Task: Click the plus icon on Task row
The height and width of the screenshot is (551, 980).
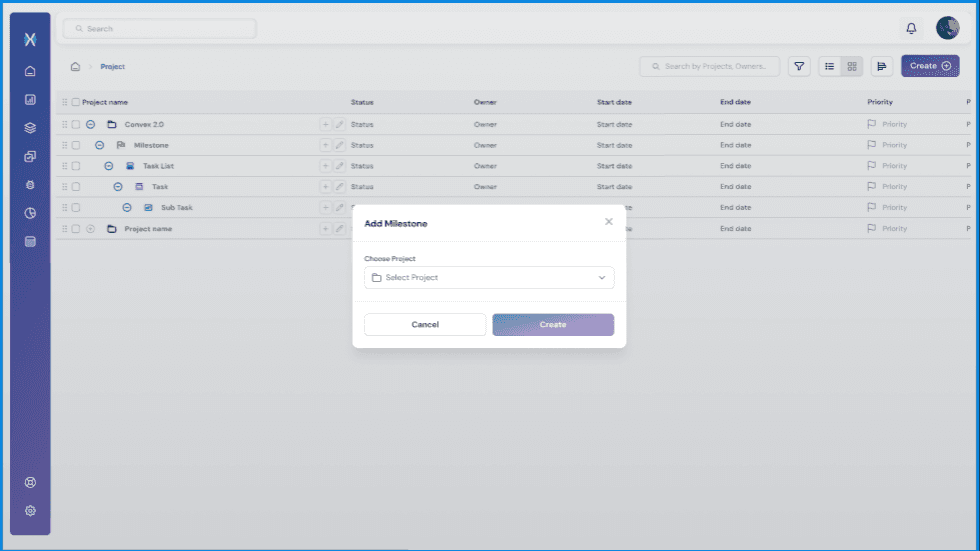Action: [325, 187]
